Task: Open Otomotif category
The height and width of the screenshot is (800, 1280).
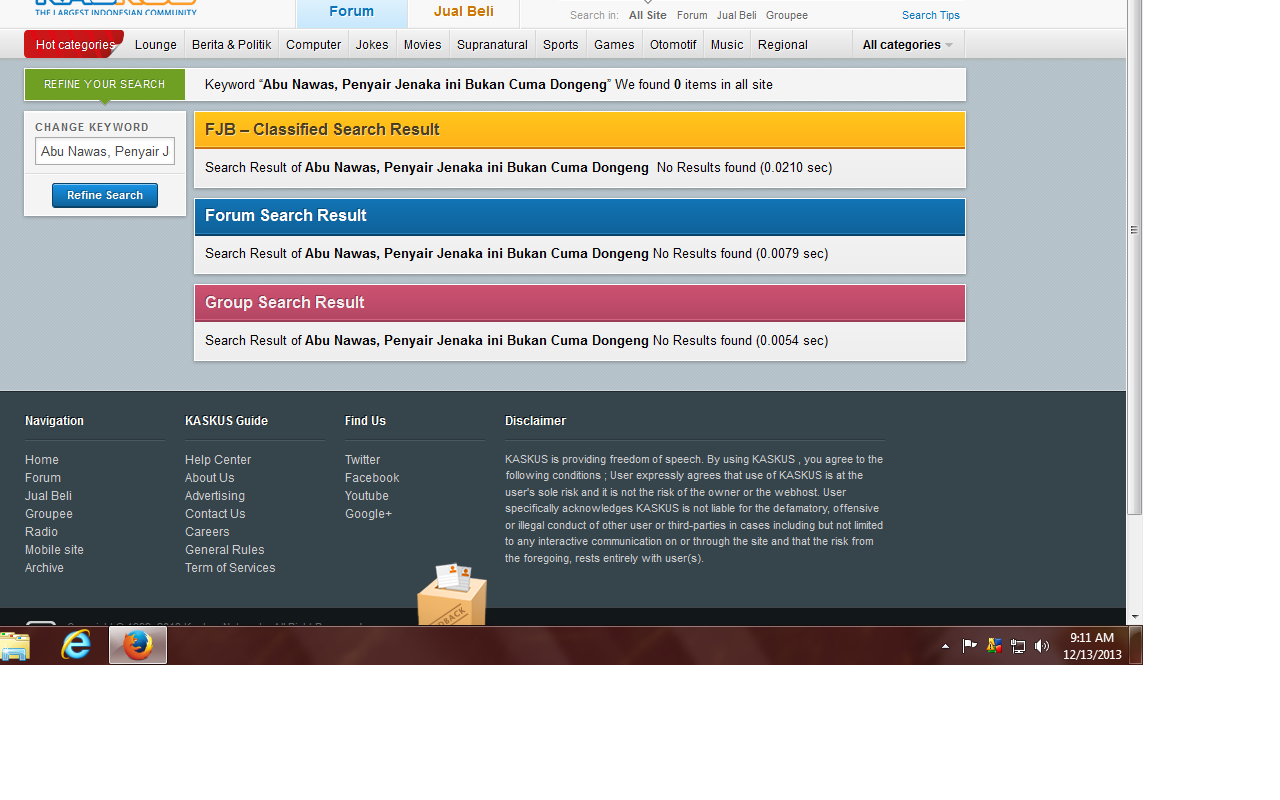Action: click(673, 44)
